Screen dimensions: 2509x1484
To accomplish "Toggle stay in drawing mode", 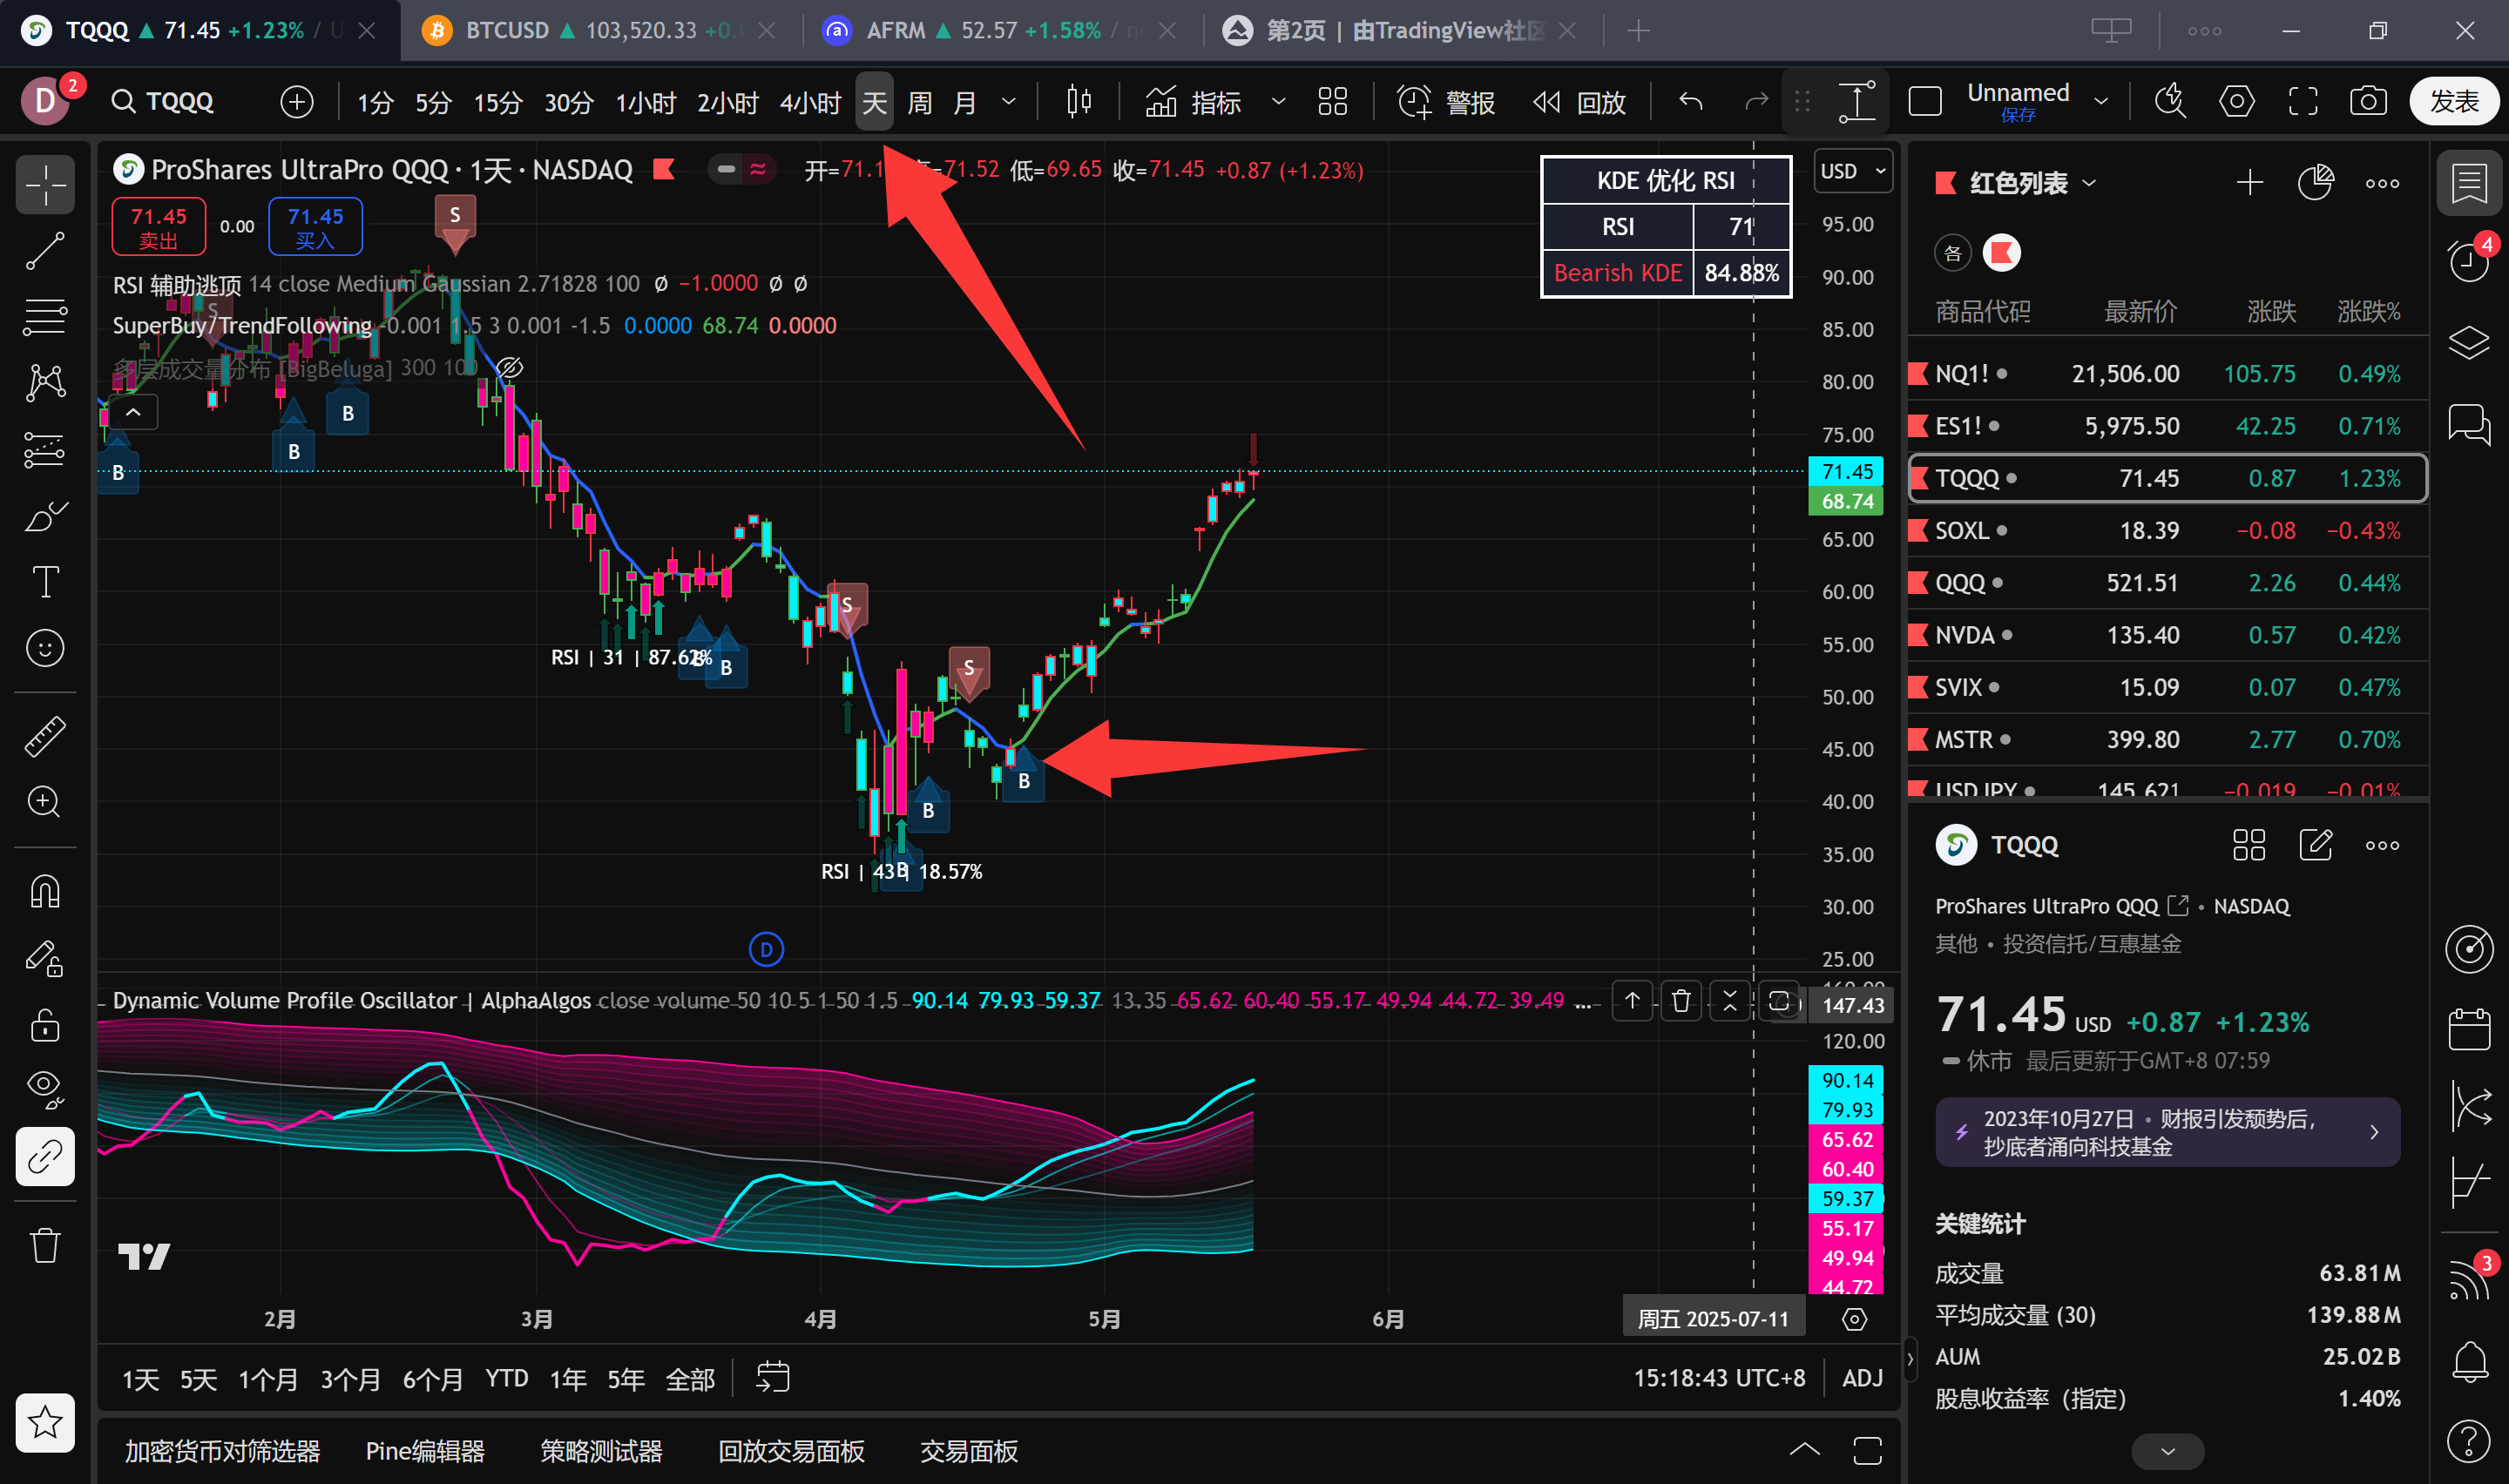I will point(45,958).
